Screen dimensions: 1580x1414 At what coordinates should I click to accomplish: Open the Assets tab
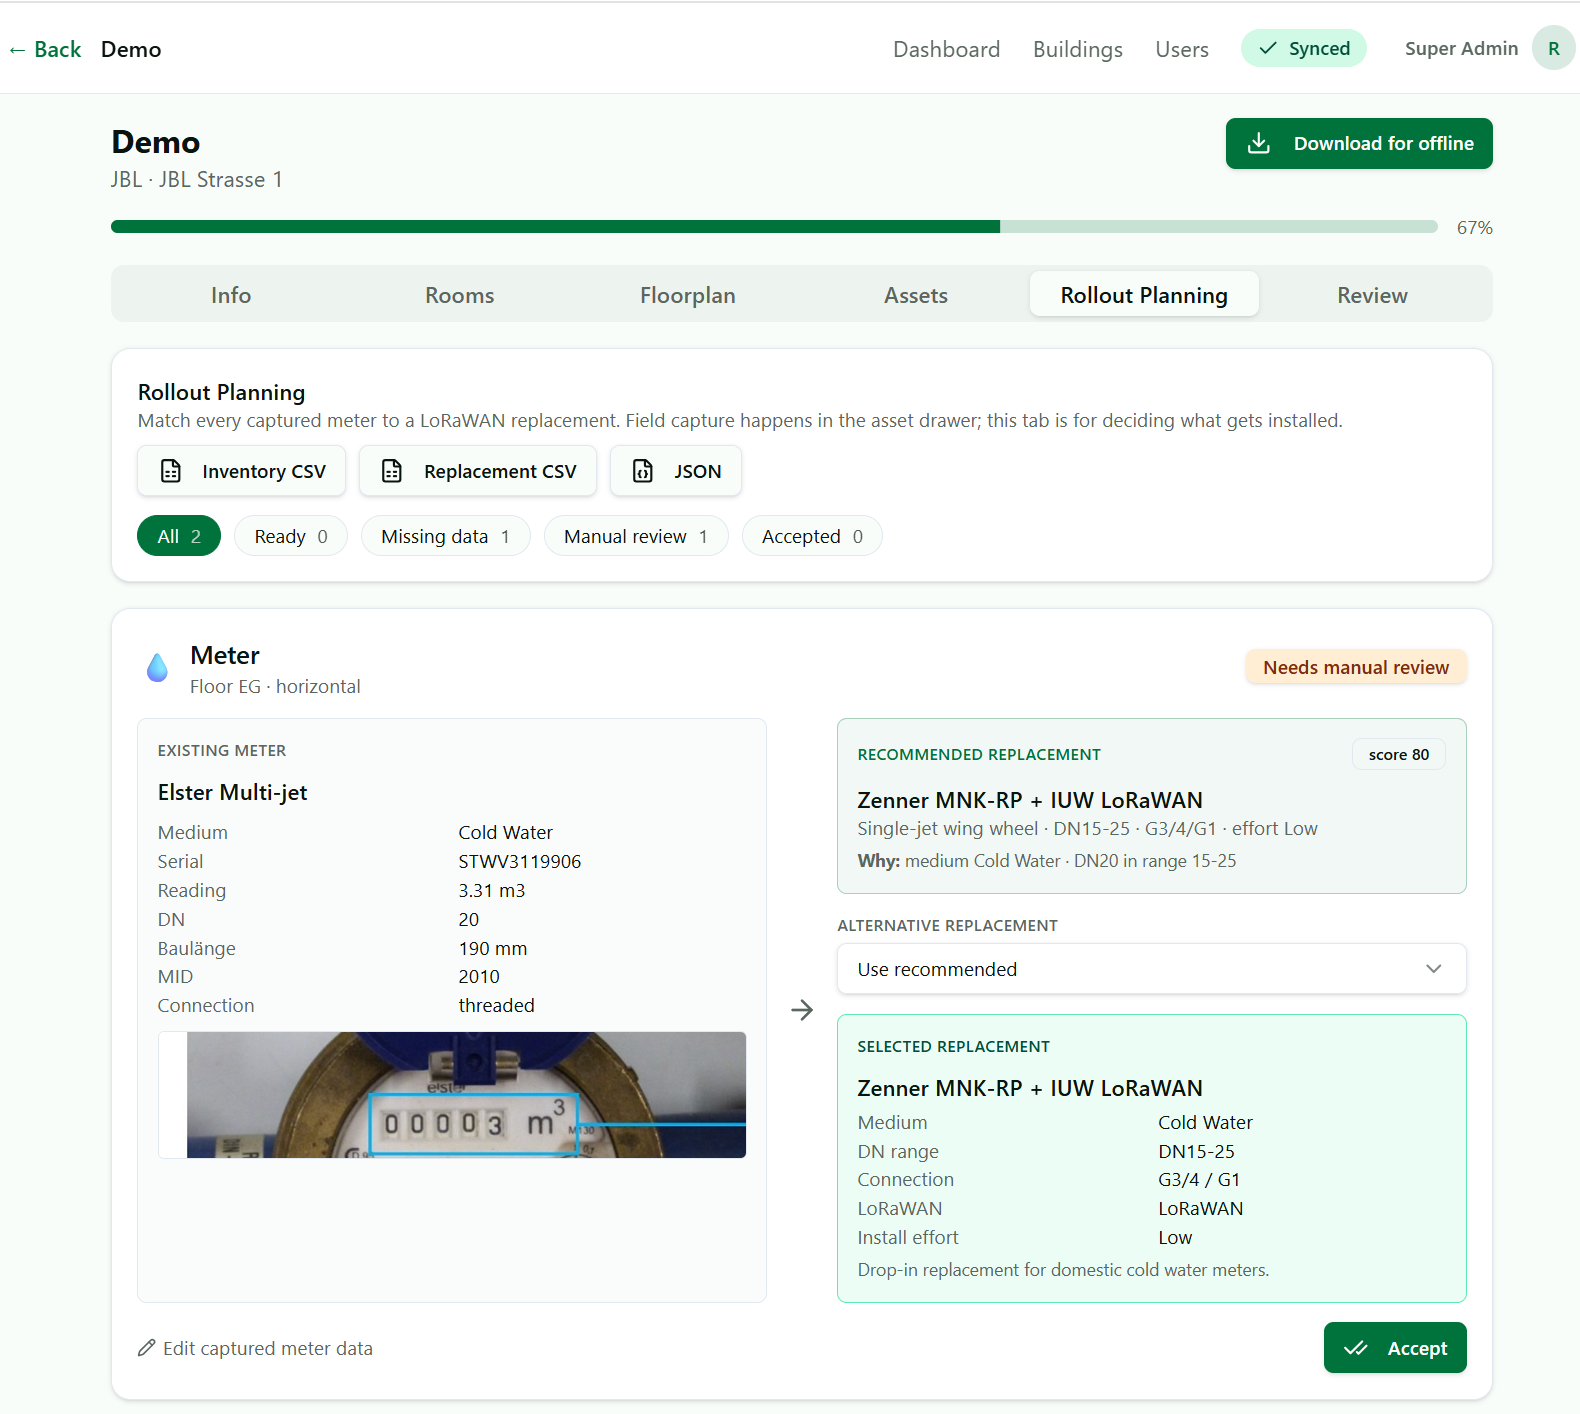916,295
